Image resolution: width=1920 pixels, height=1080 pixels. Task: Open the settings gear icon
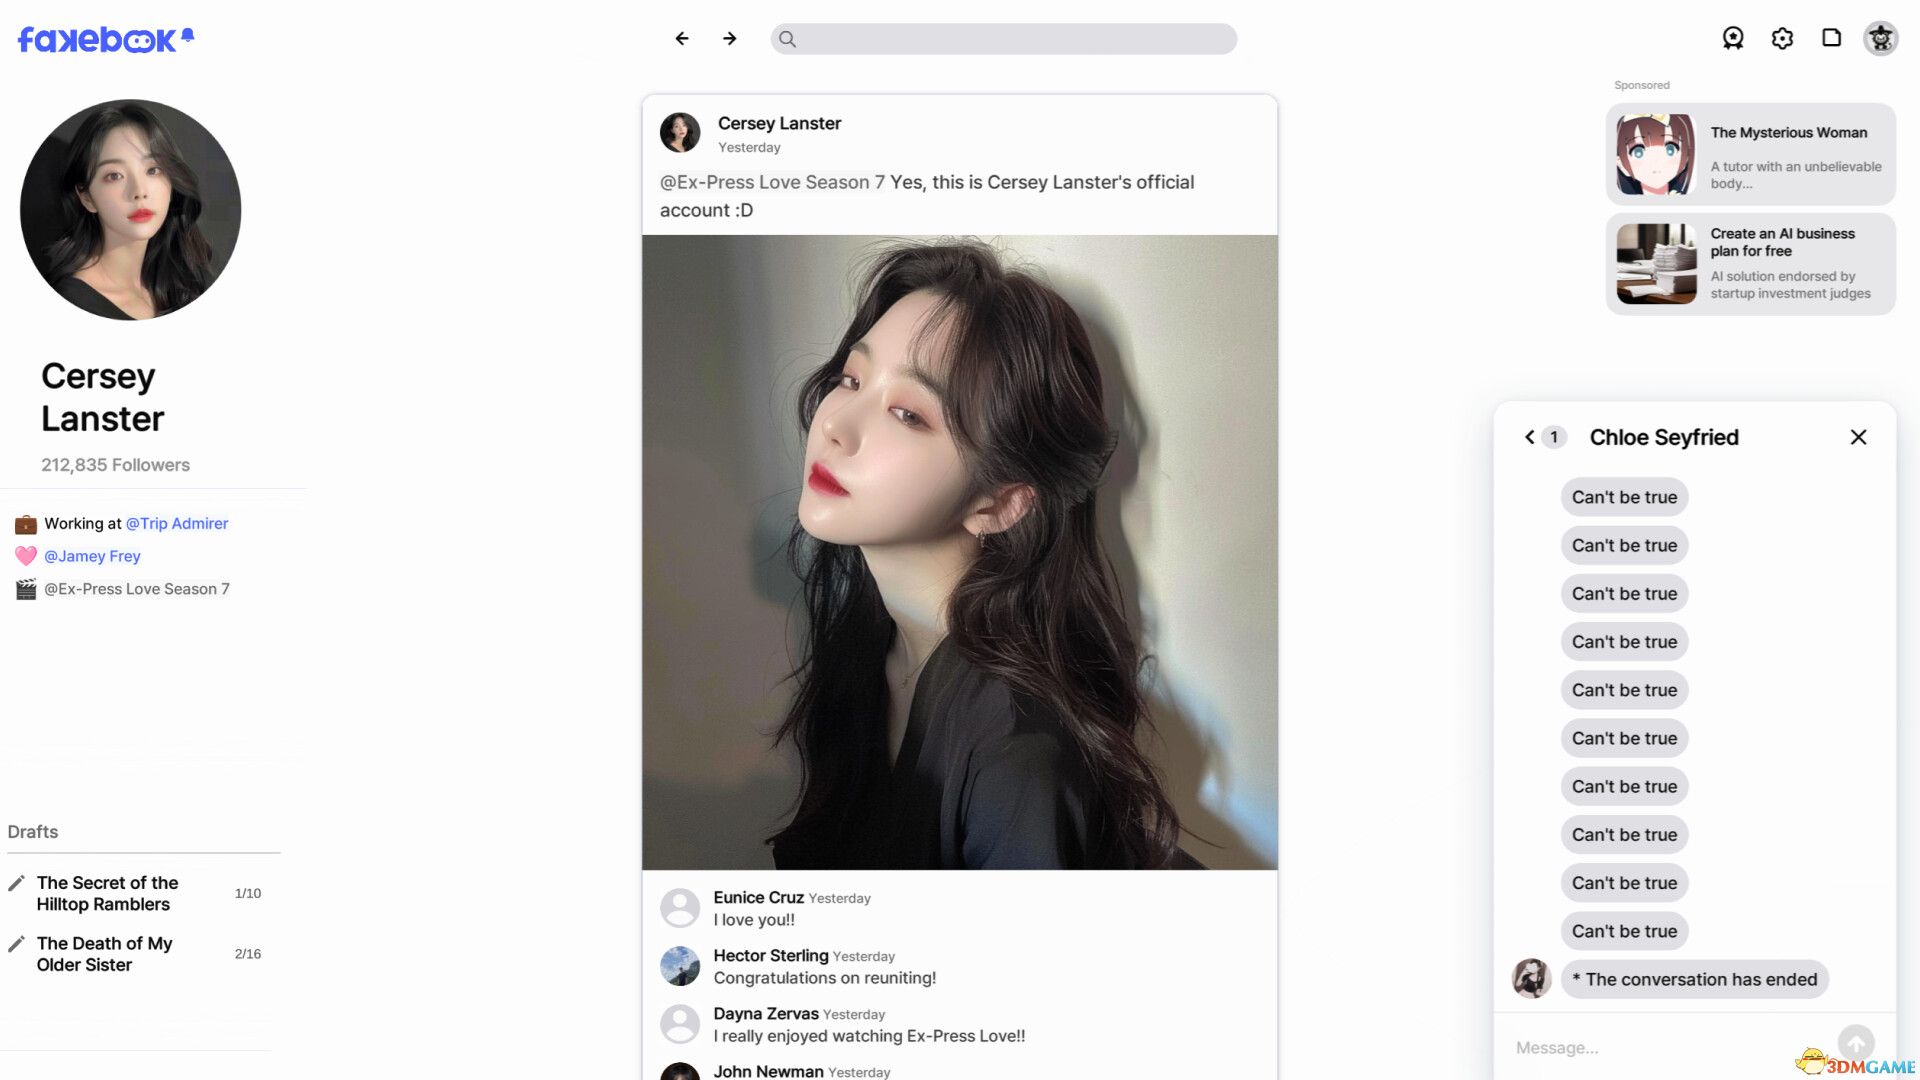tap(1783, 37)
